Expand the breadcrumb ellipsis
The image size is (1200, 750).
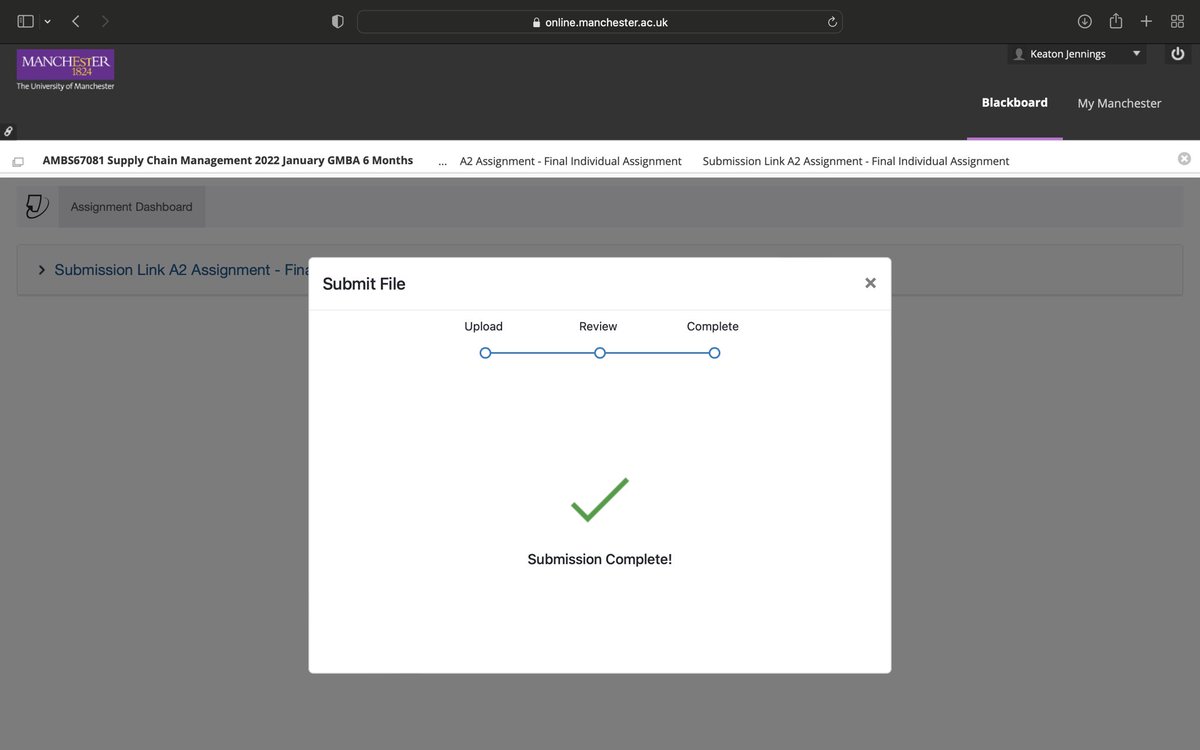point(442,162)
